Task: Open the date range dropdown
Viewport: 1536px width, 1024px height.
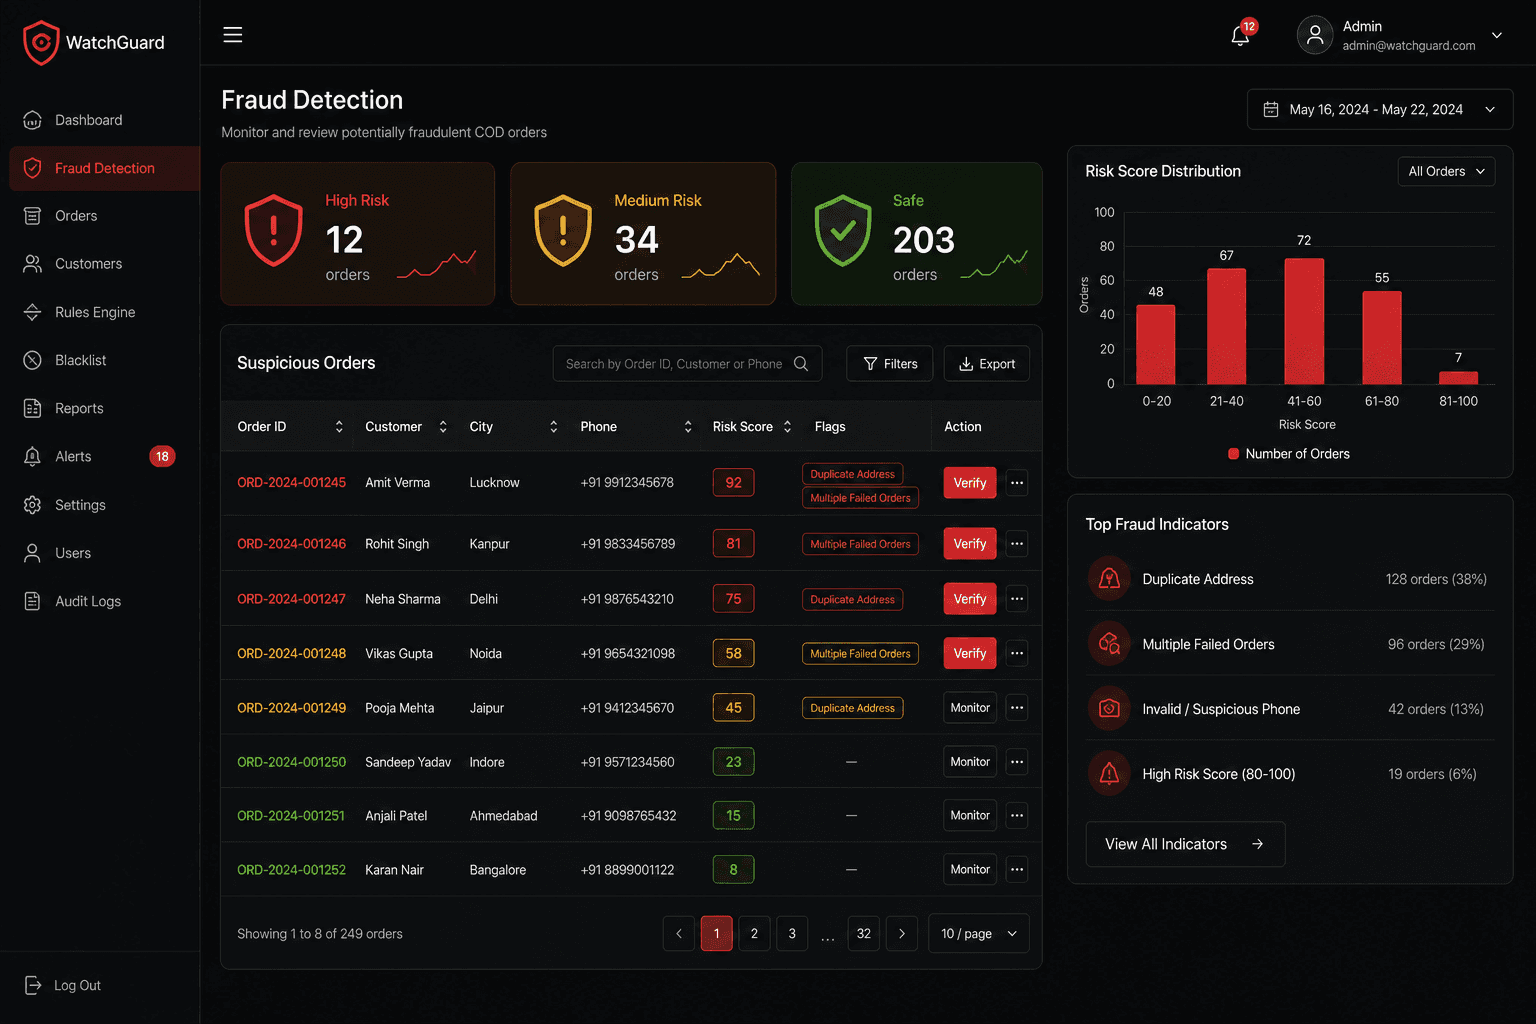Action: click(1380, 109)
